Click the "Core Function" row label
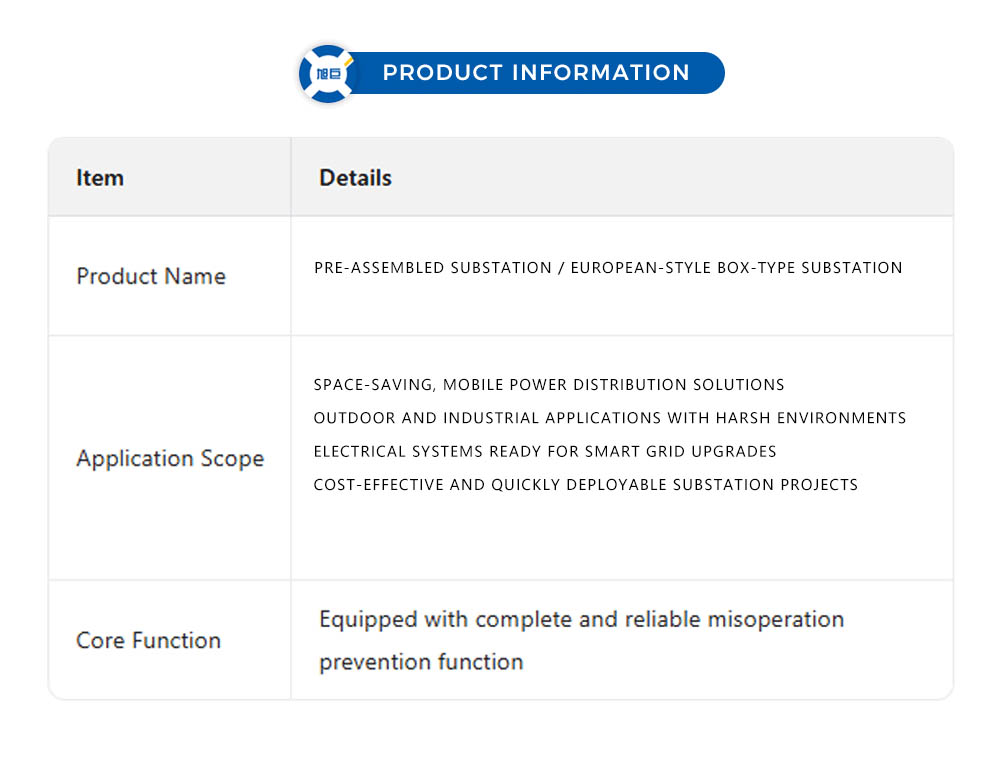 [148, 641]
